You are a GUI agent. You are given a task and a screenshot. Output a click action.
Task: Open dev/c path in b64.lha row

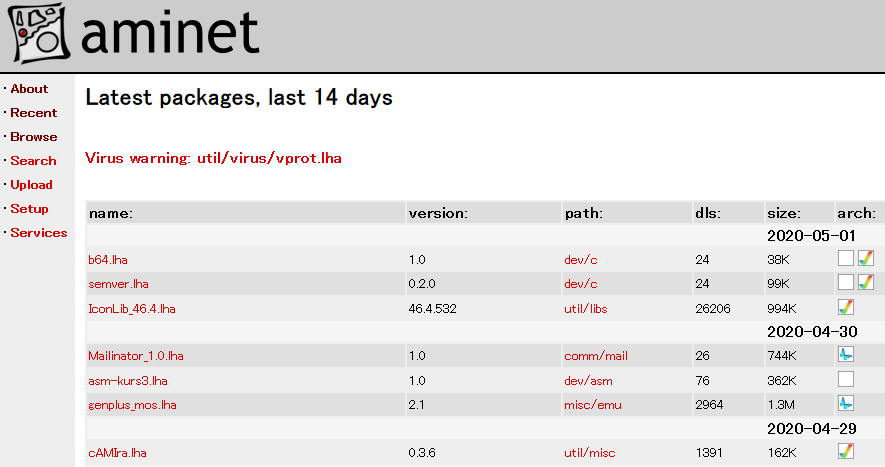(x=581, y=260)
